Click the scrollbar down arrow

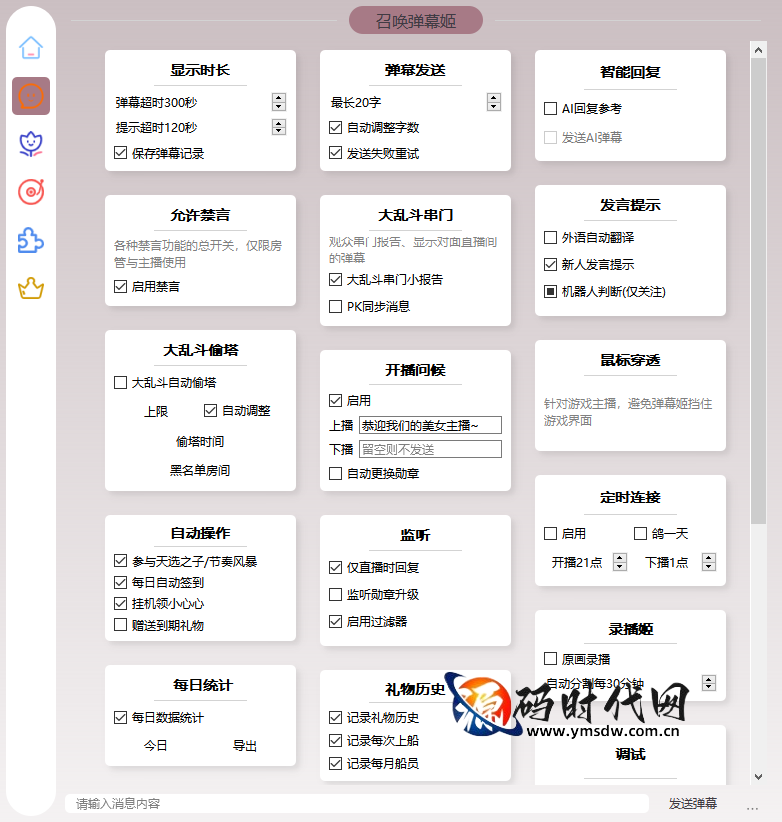point(758,776)
